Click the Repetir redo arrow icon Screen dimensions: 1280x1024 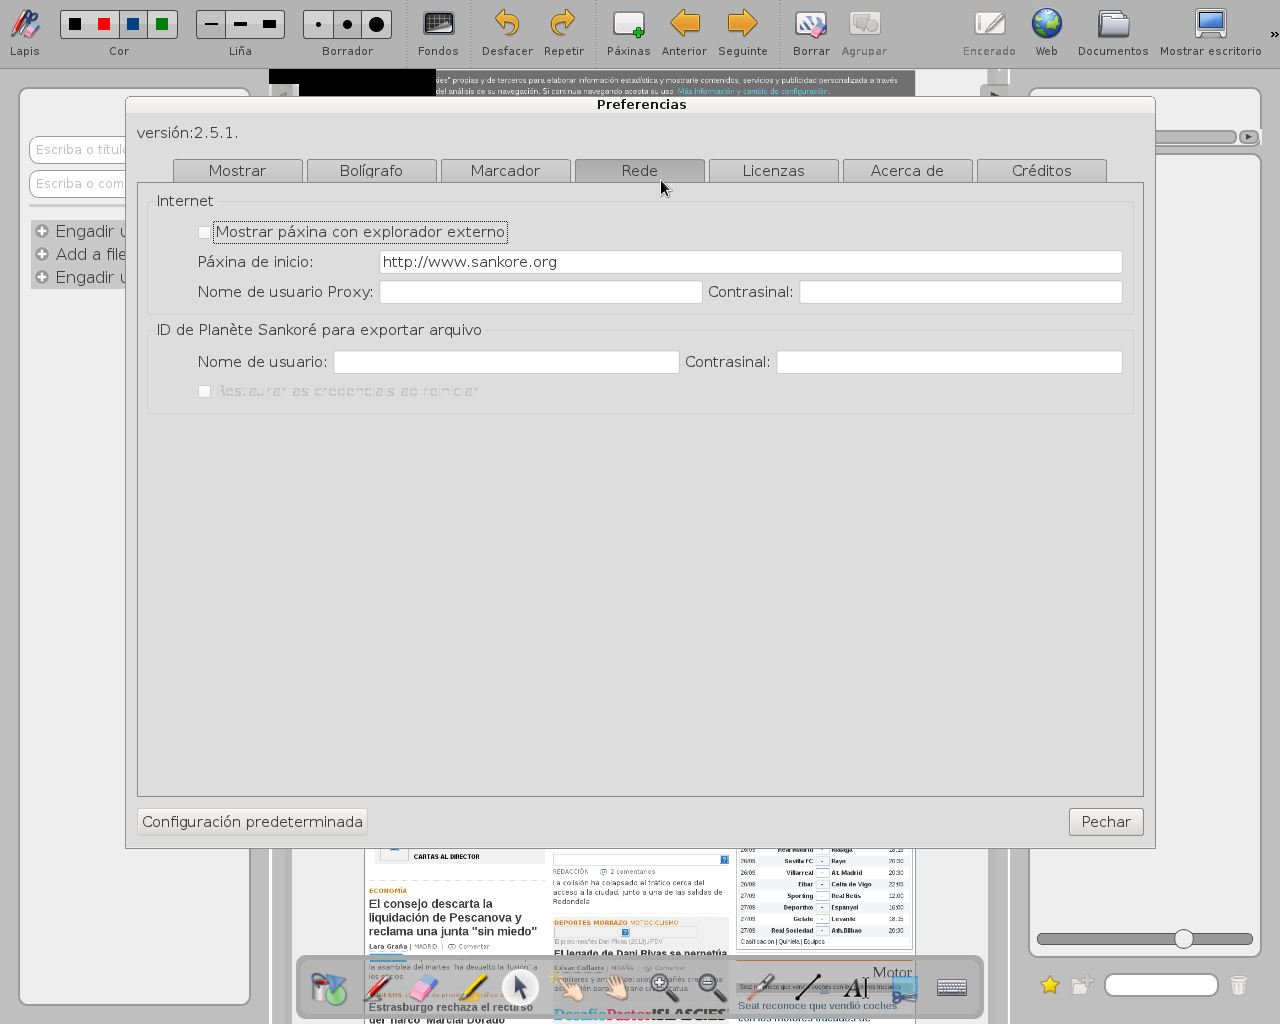coord(563,24)
